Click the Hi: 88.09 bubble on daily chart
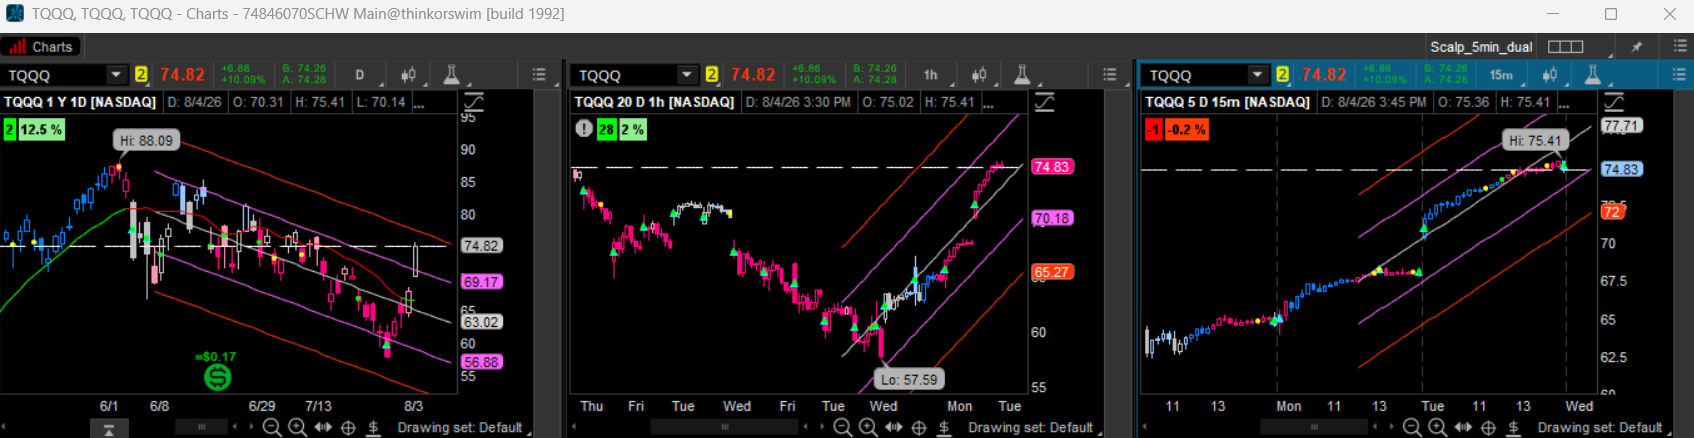The image size is (1694, 438). point(147,141)
